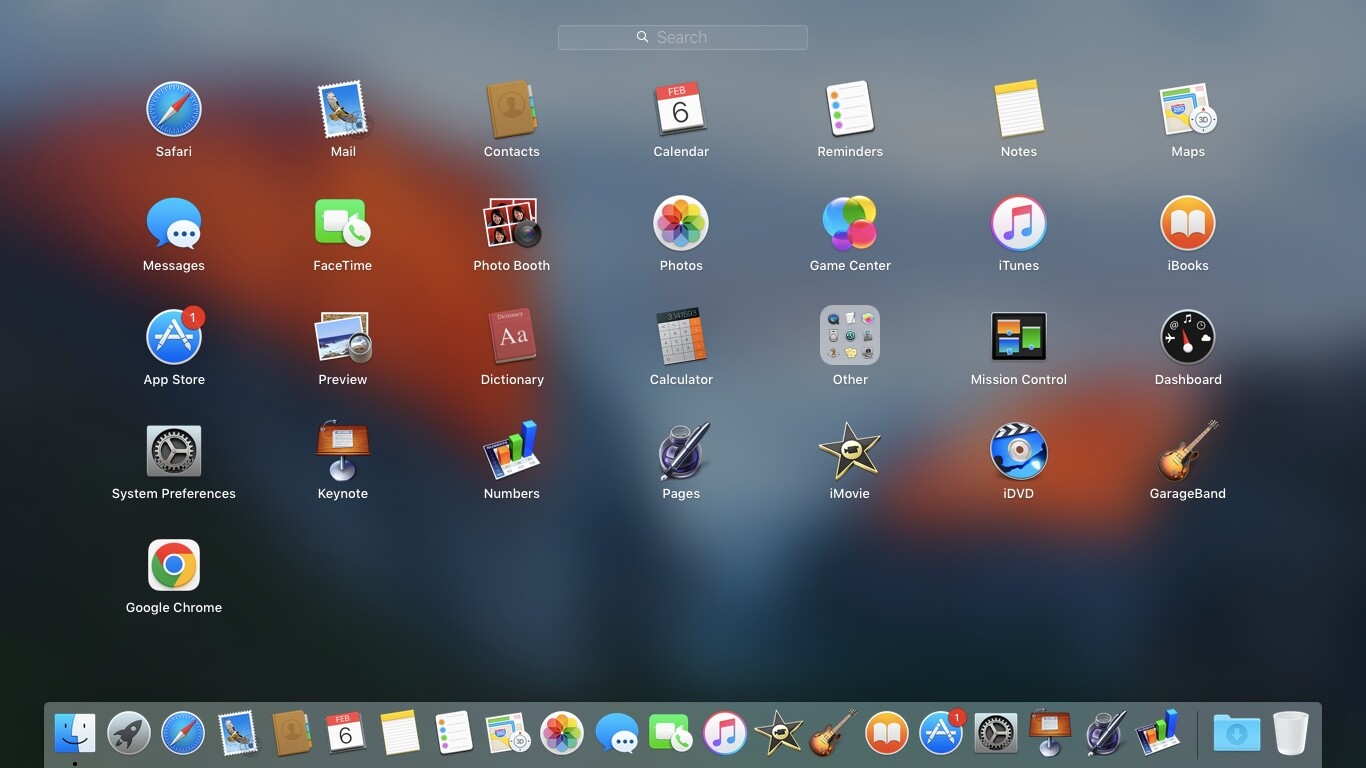Screen dimensions: 1366x768
Task: Start FaceTime from the Launchpad grid
Action: tap(343, 223)
